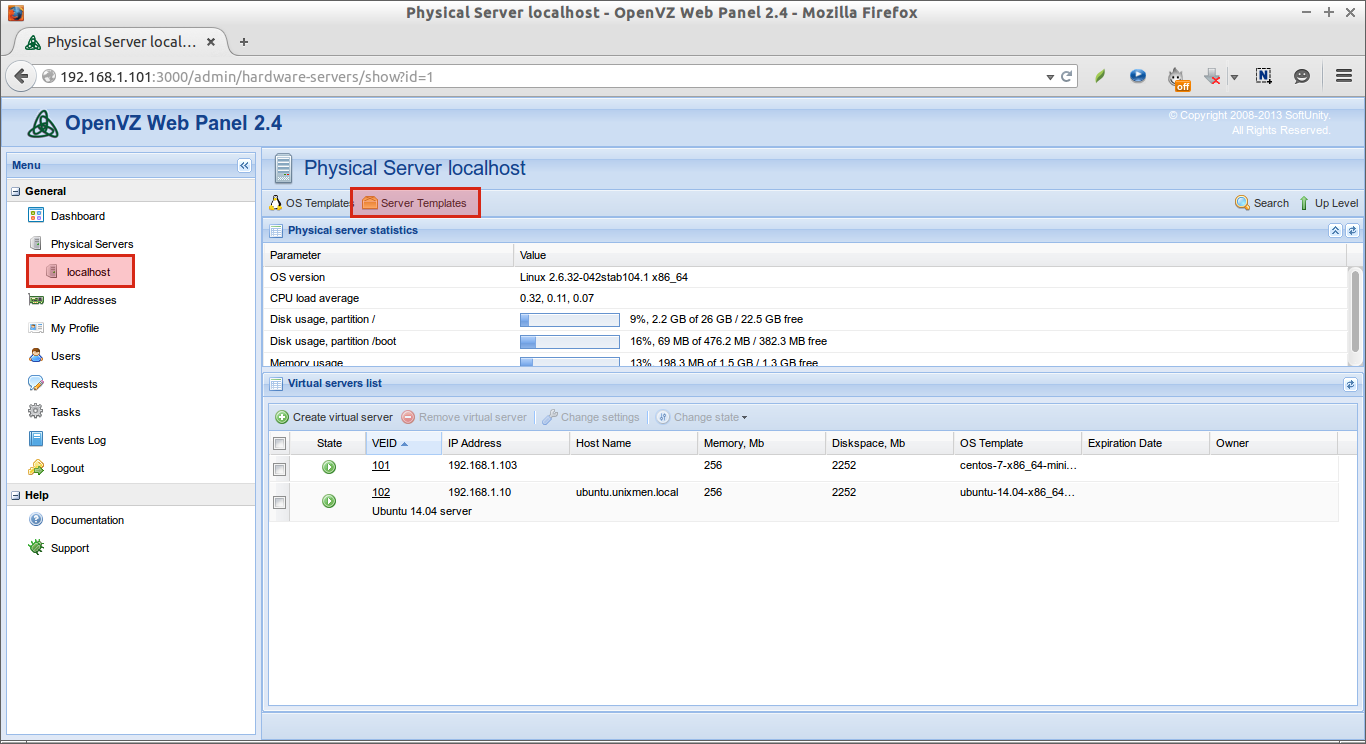Click the running state icon of VEID 102

tap(329, 501)
